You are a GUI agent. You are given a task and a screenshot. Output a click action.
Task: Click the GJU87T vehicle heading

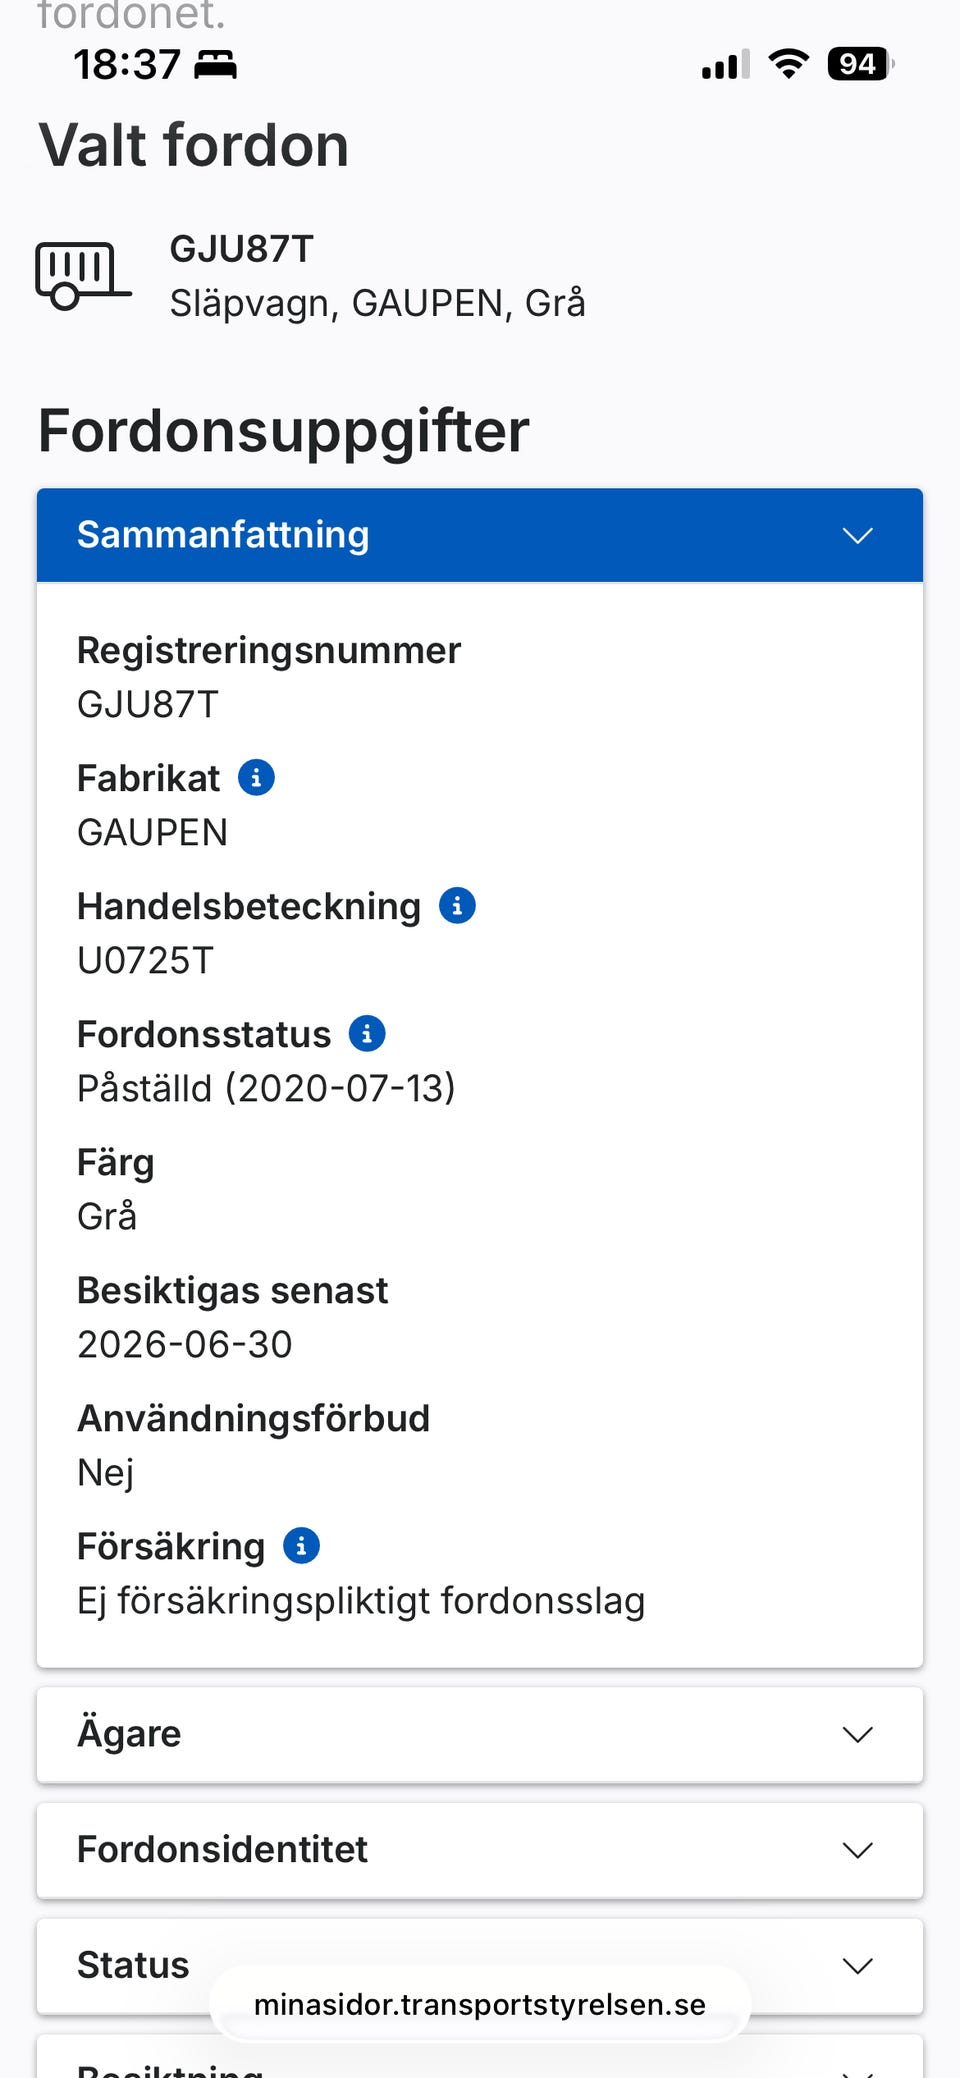click(x=242, y=249)
